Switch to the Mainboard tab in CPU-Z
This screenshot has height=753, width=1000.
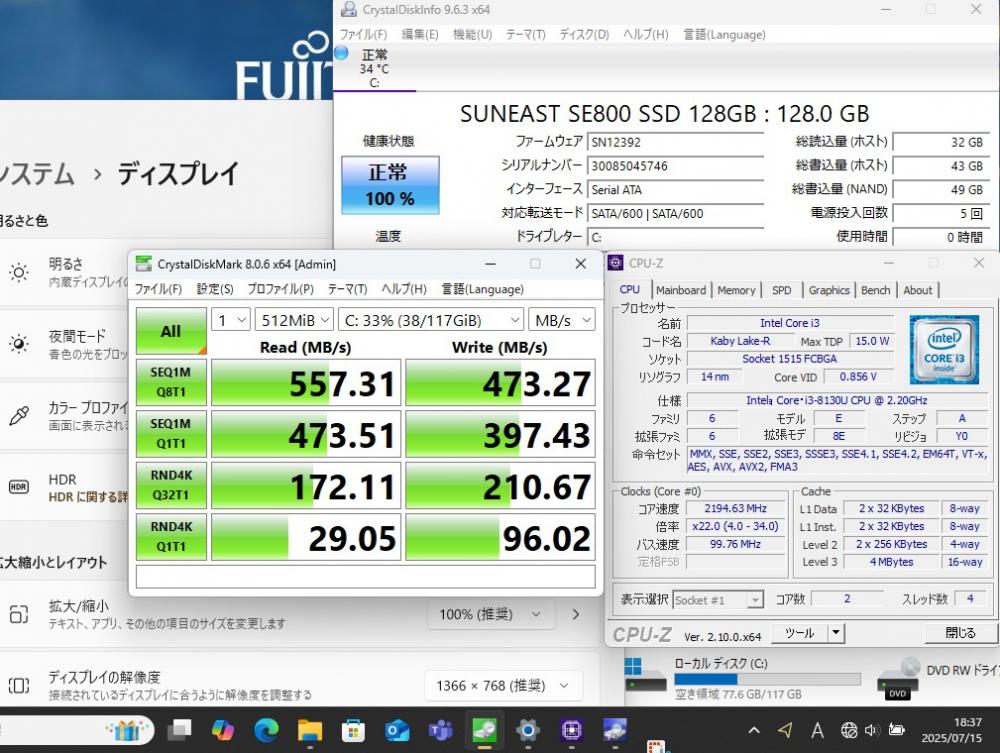[x=680, y=290]
